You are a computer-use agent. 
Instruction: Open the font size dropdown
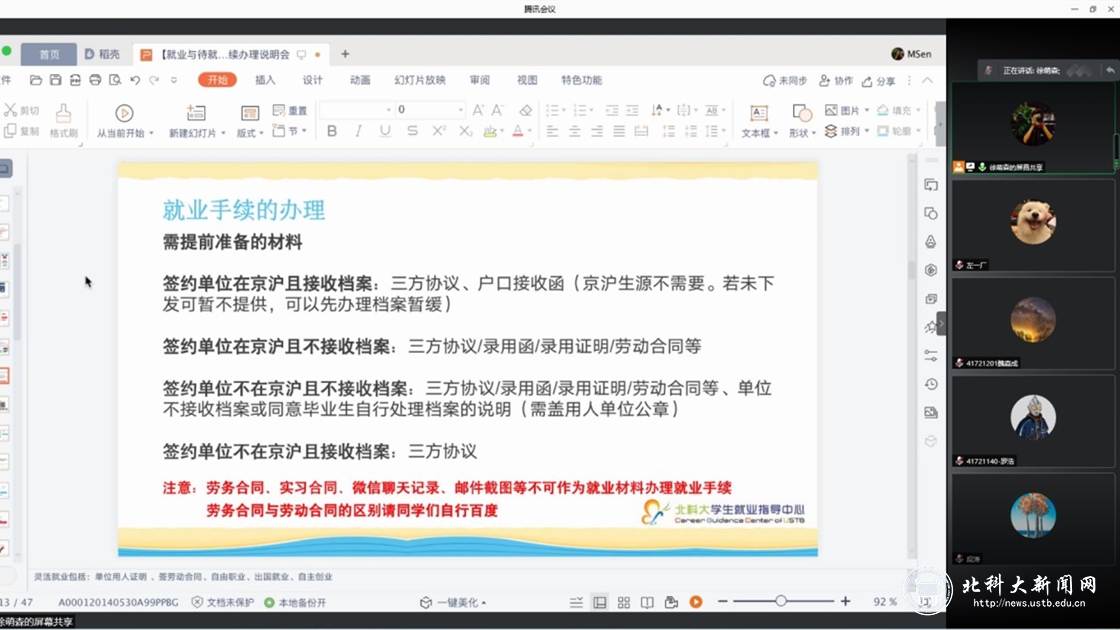pyautogui.click(x=460, y=110)
